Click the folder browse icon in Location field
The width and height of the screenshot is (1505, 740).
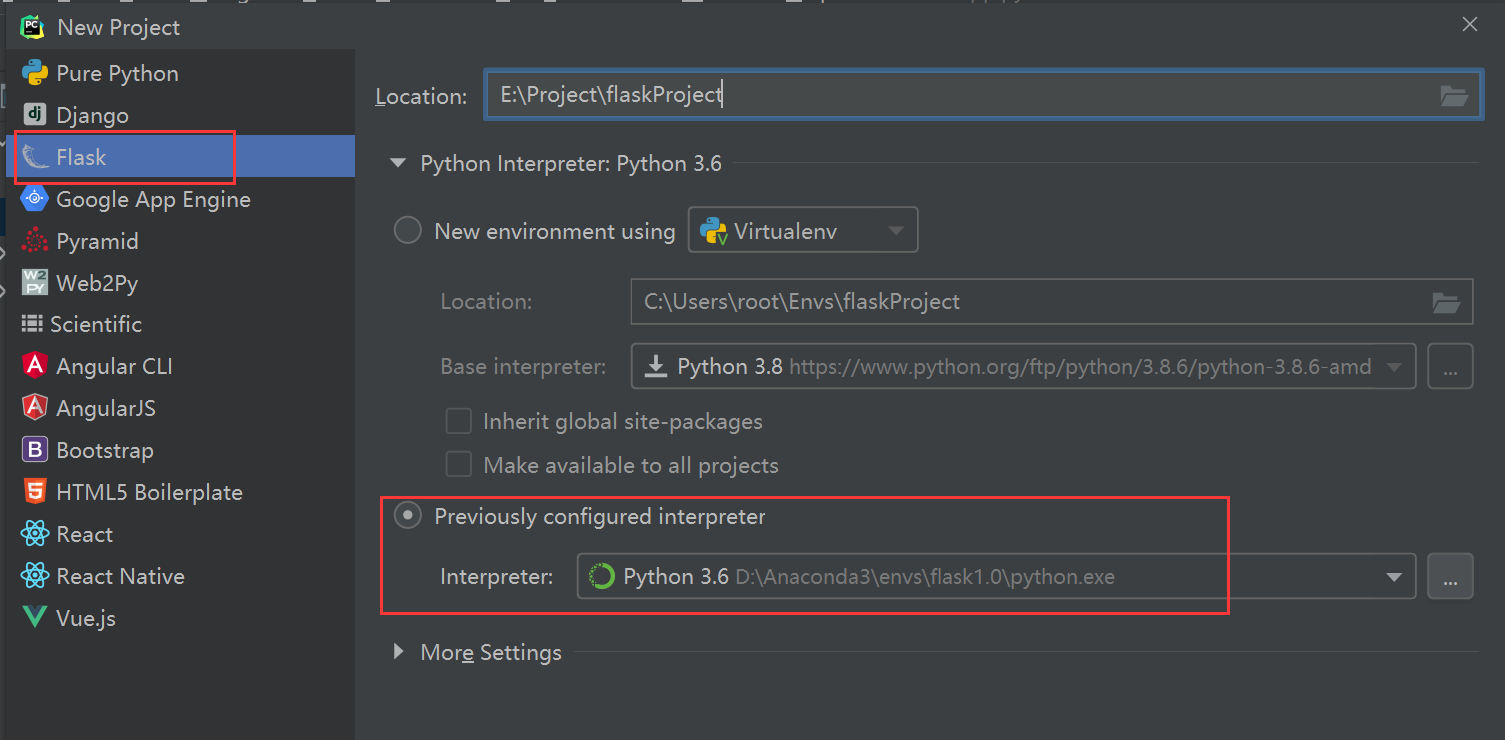(x=1453, y=96)
